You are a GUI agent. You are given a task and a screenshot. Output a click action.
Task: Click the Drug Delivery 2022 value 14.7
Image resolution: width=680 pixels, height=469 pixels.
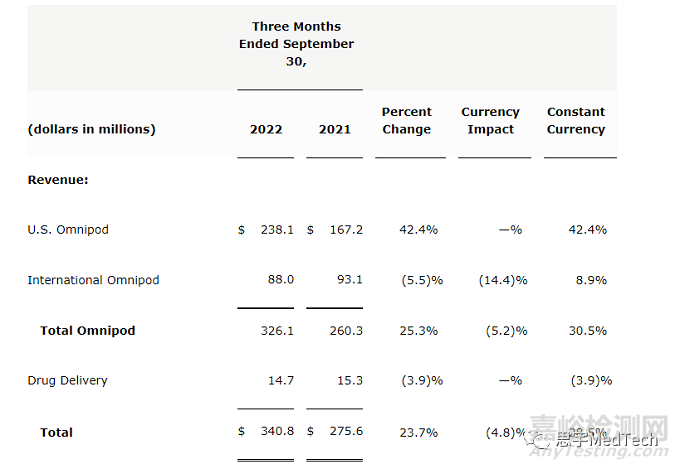280,380
